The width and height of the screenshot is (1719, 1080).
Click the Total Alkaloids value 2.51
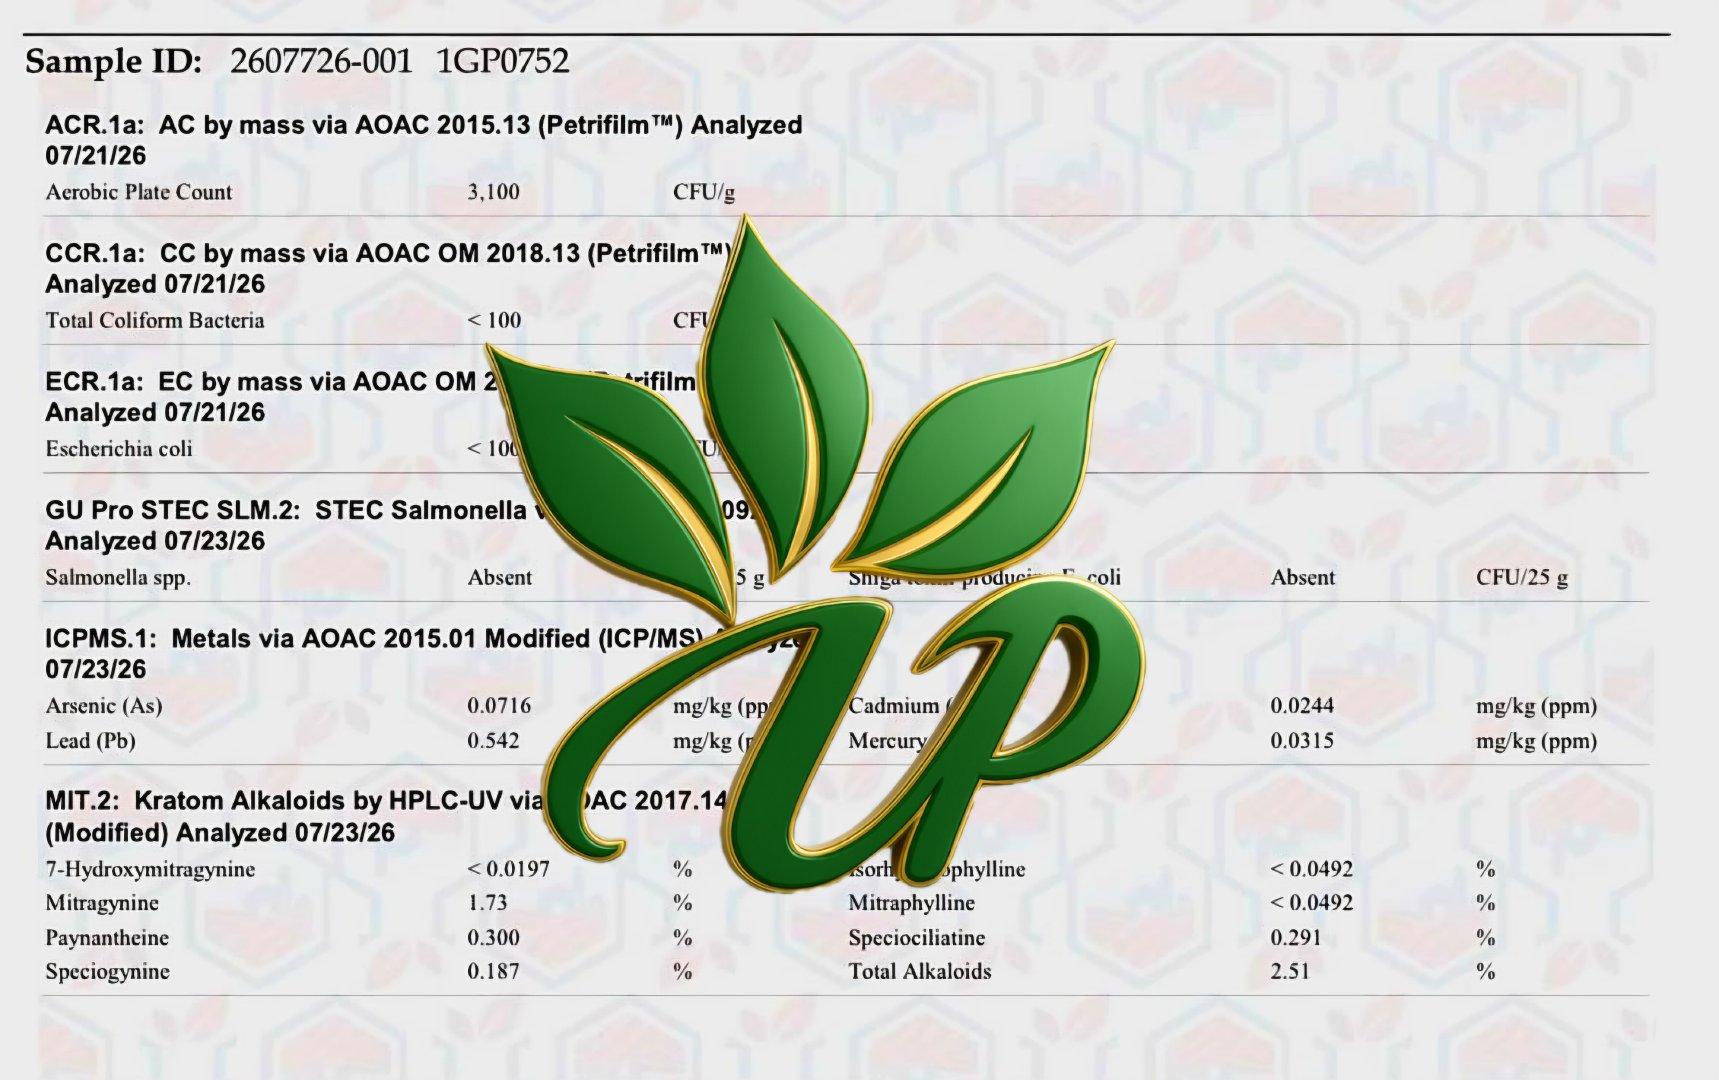point(1290,971)
